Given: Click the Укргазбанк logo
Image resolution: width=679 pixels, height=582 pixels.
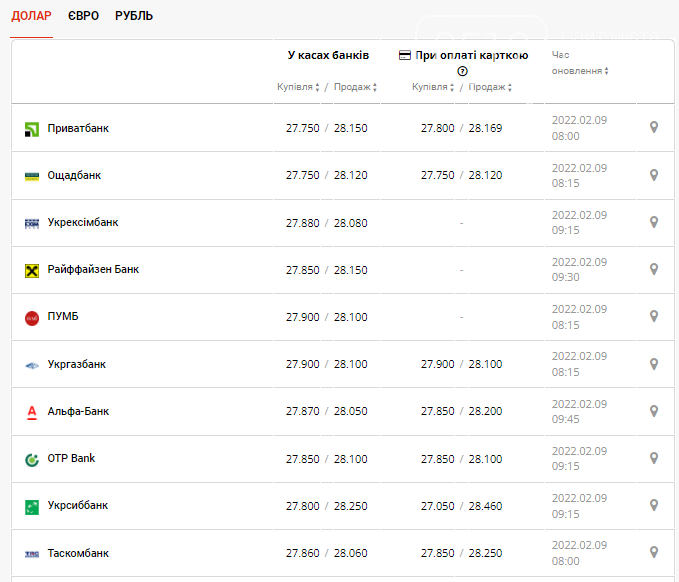Looking at the screenshot, I should click(32, 366).
